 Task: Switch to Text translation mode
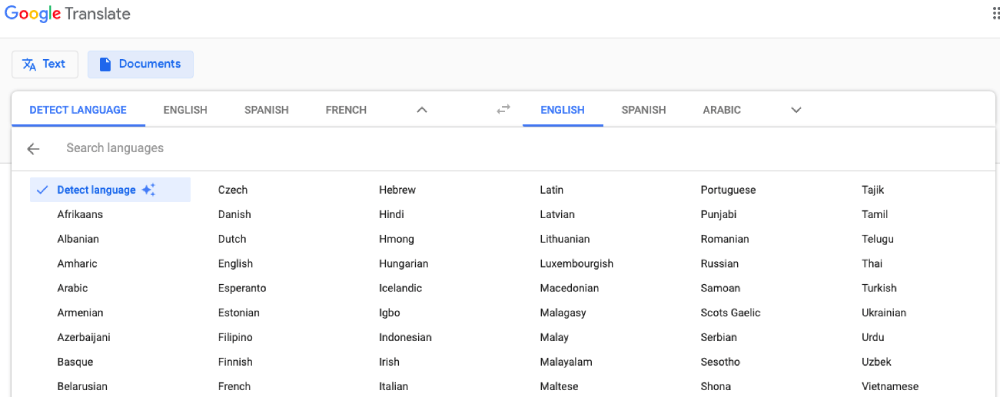pos(45,64)
